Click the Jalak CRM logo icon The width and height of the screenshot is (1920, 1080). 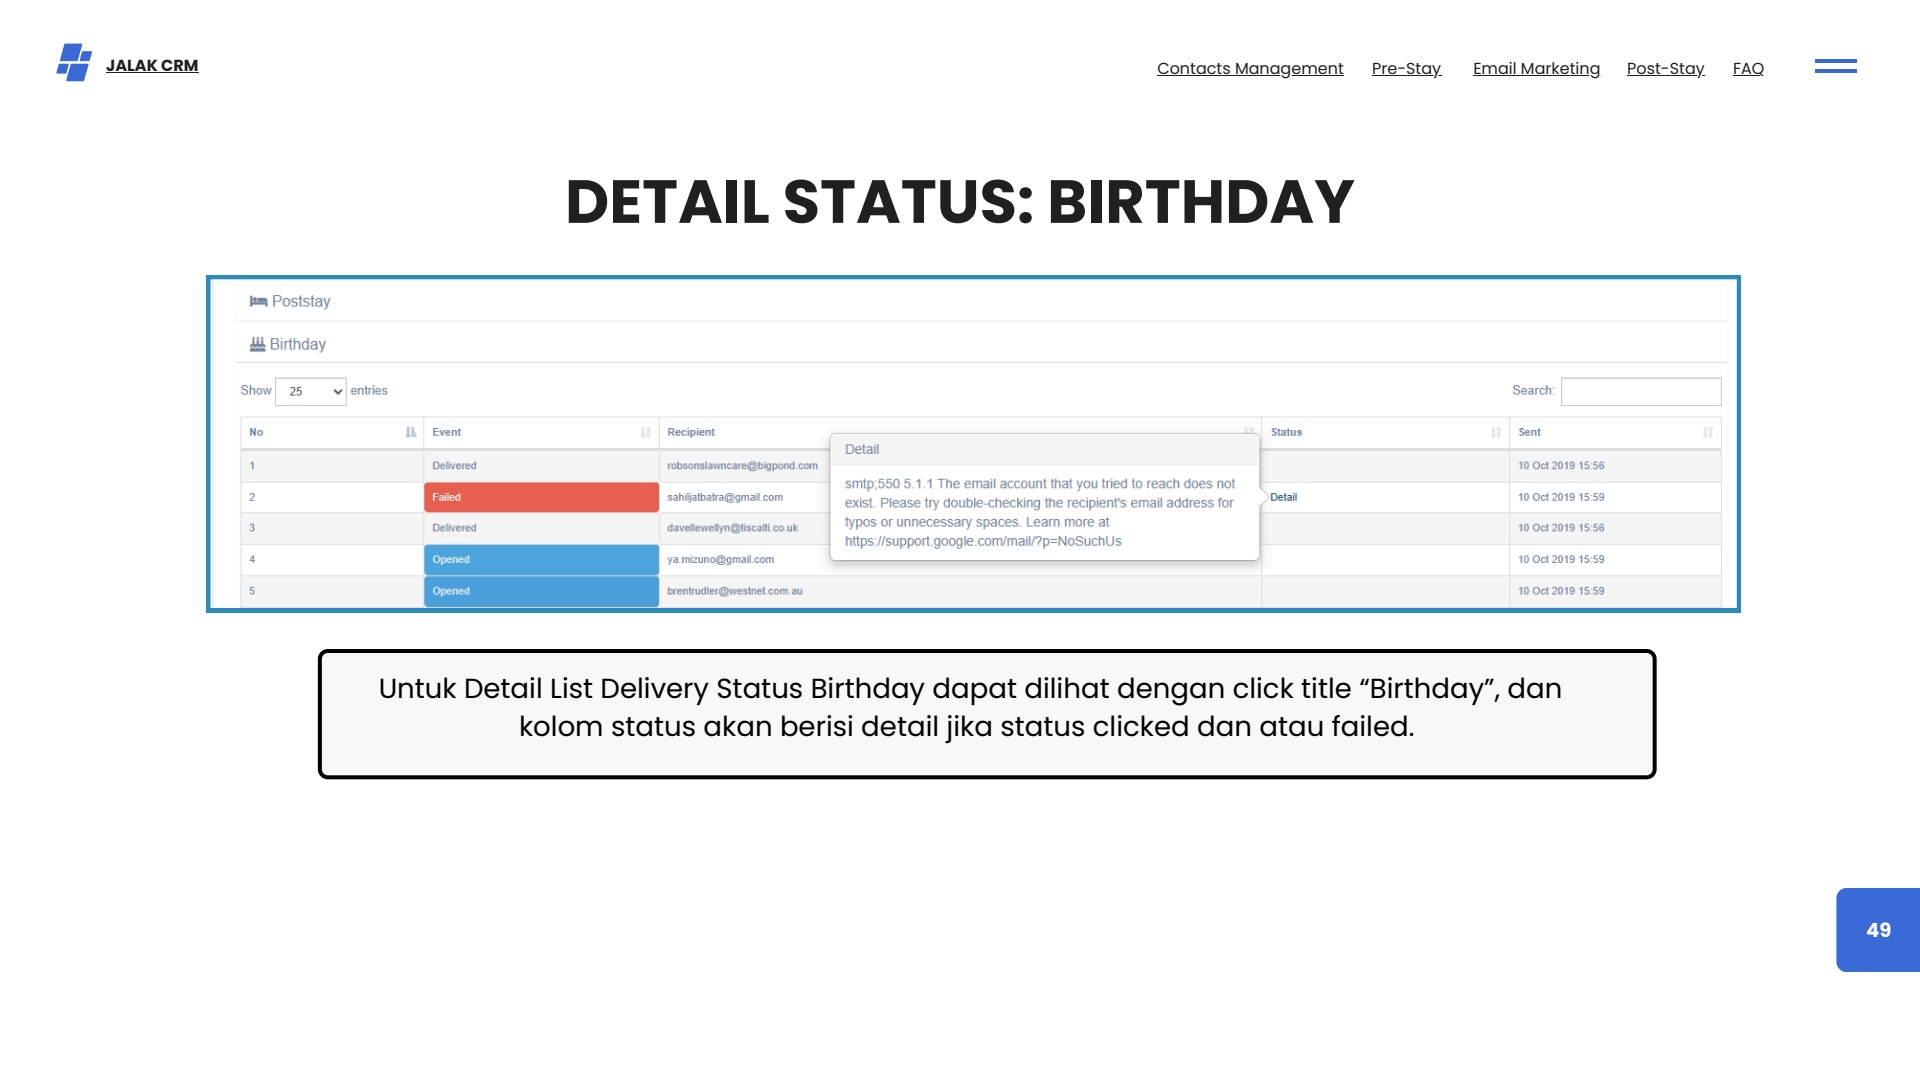[74, 63]
